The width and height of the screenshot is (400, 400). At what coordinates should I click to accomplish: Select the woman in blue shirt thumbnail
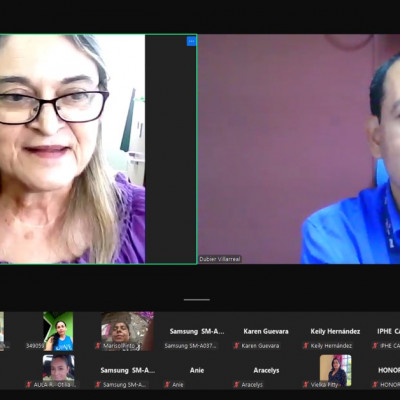[x=58, y=331]
